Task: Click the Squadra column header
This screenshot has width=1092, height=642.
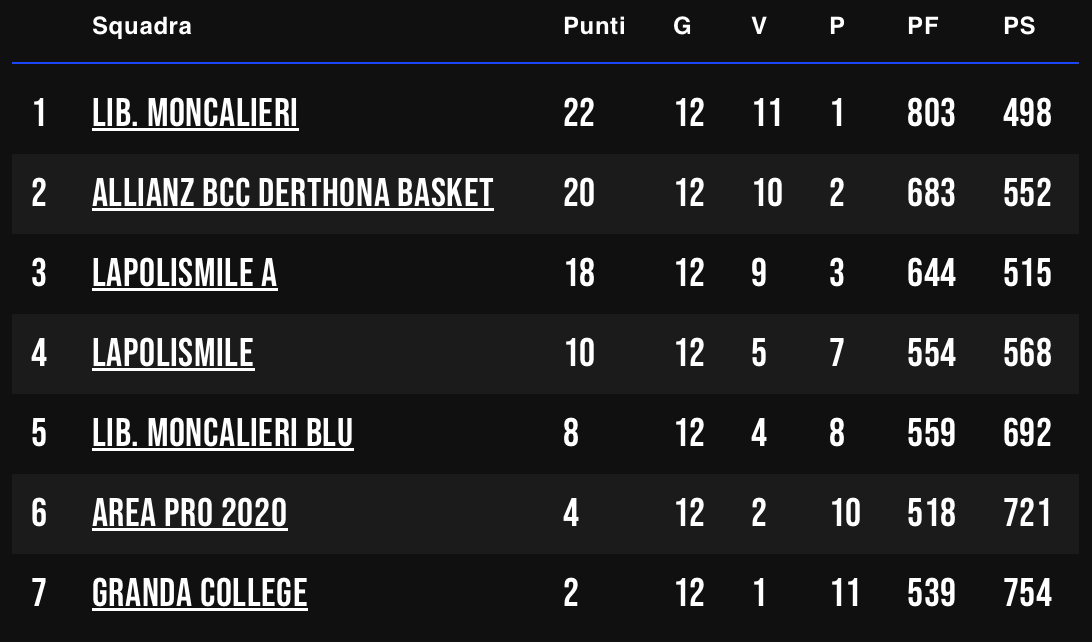Action: [x=142, y=26]
